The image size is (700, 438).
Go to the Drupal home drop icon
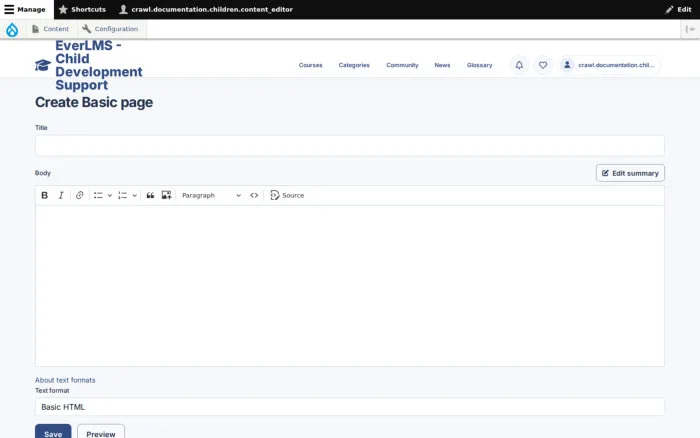point(12,29)
